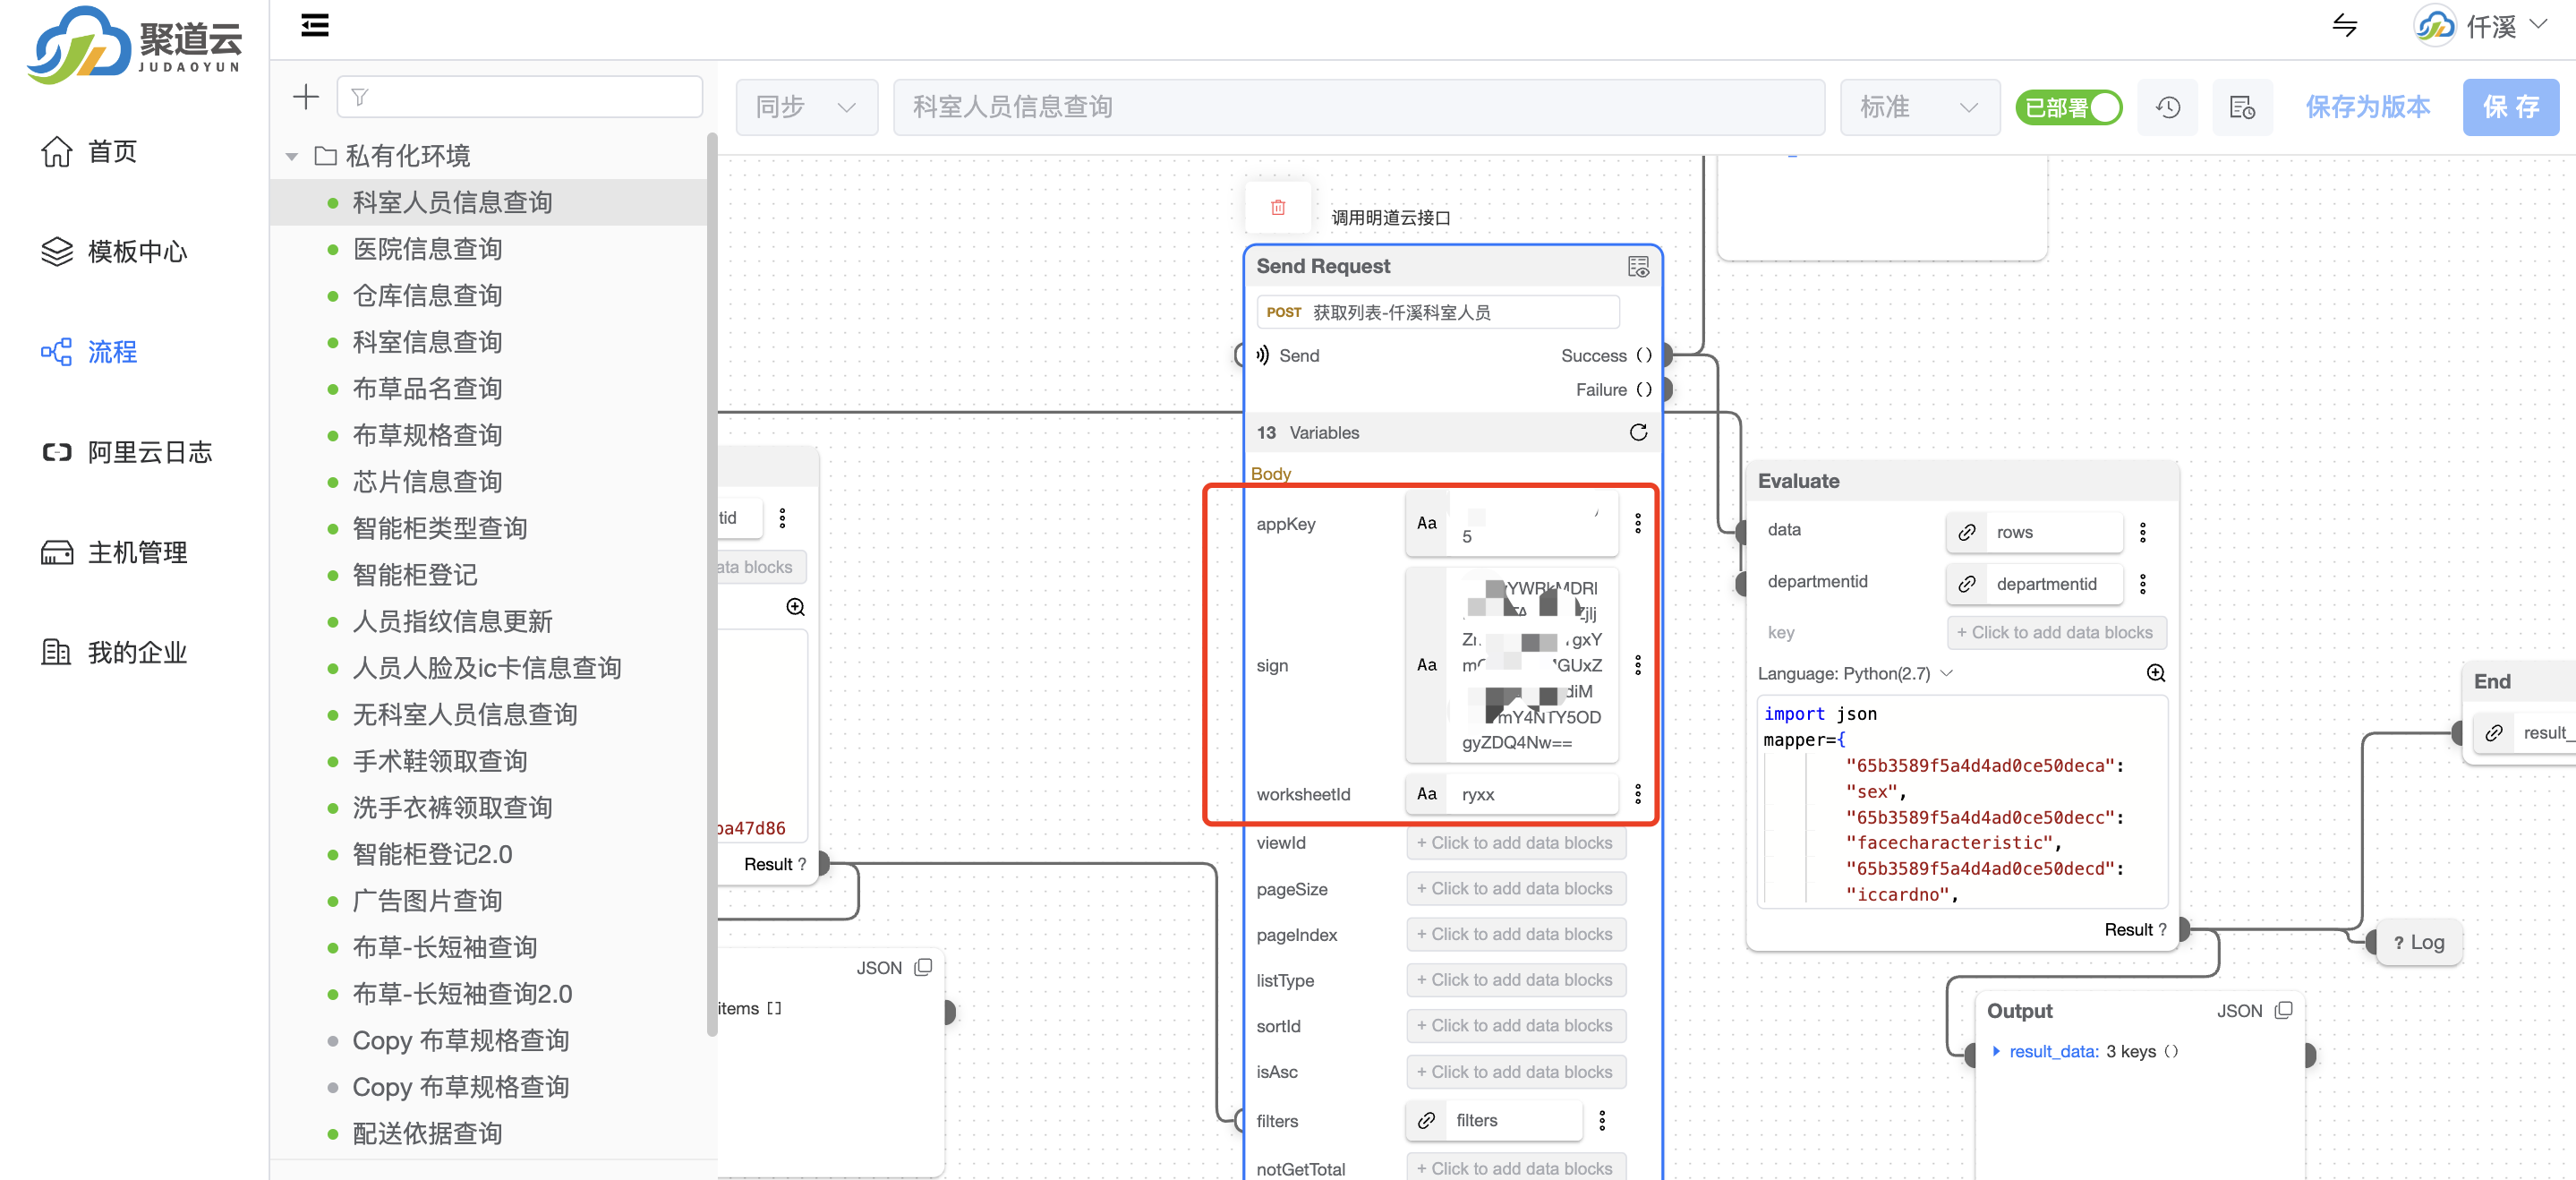Add data blocks to sortId
The width and height of the screenshot is (2576, 1180).
pyautogui.click(x=1515, y=1026)
